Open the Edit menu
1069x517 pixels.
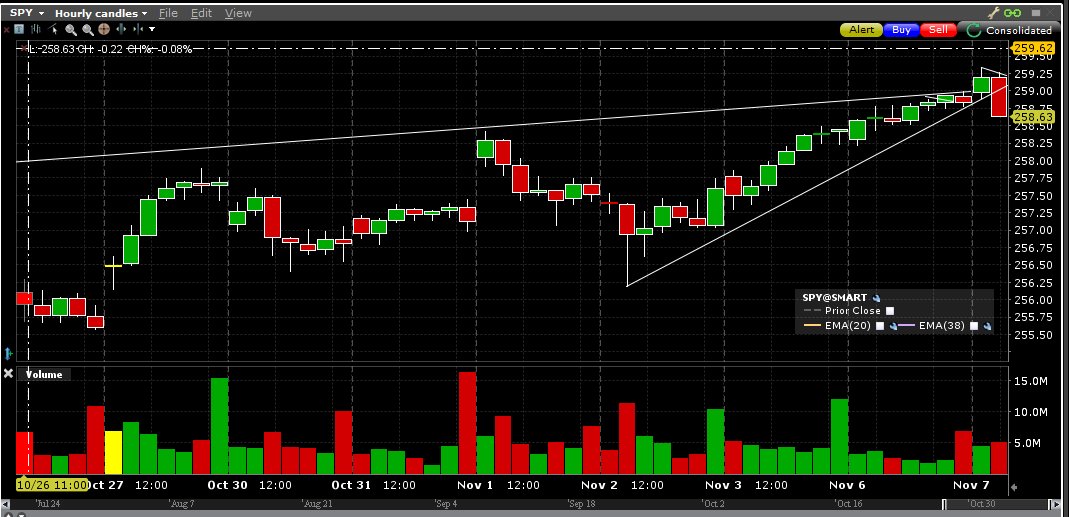click(x=201, y=13)
